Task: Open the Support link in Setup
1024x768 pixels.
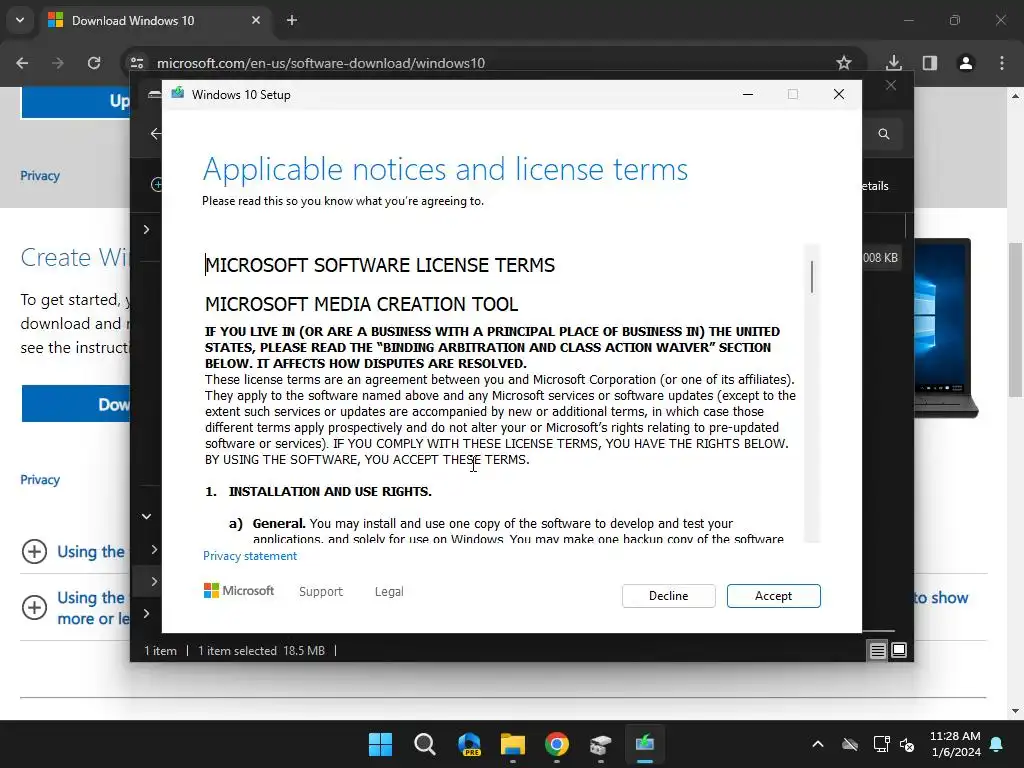Action: [321, 591]
